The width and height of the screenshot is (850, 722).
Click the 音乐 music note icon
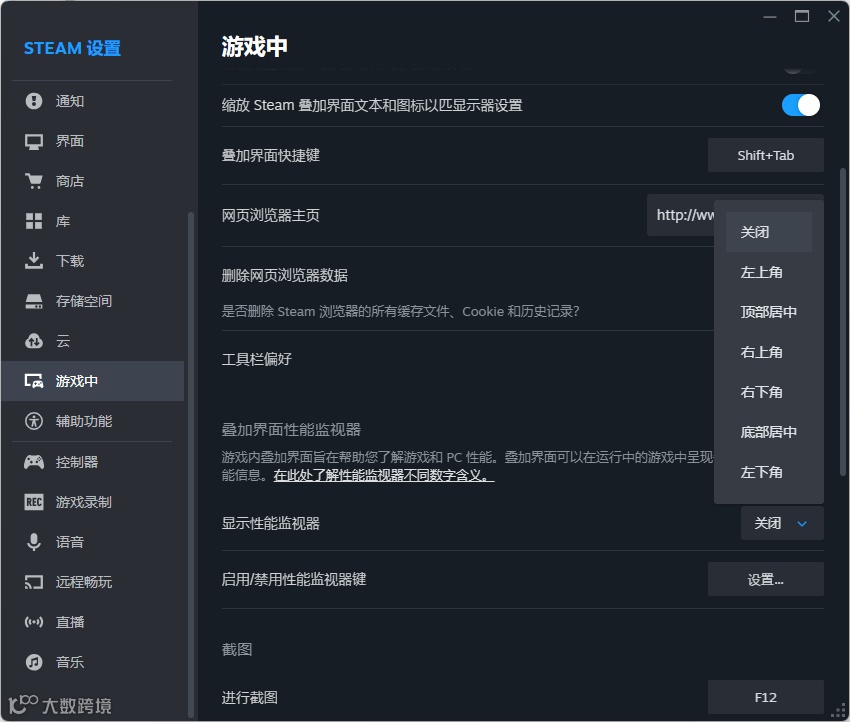(34, 662)
